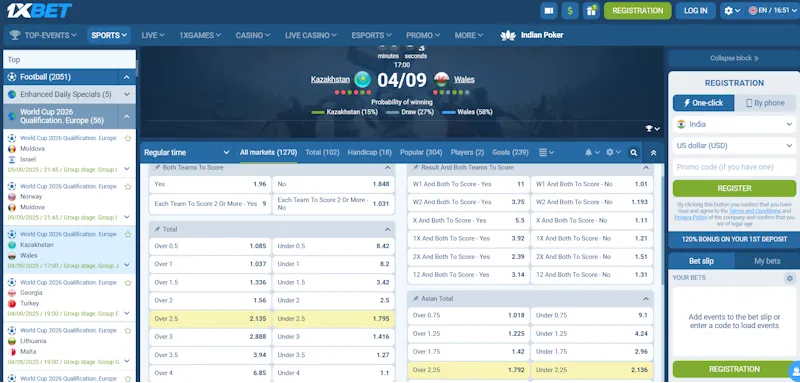
Task: Open bet slip settings gear
Action: pyautogui.click(x=790, y=278)
